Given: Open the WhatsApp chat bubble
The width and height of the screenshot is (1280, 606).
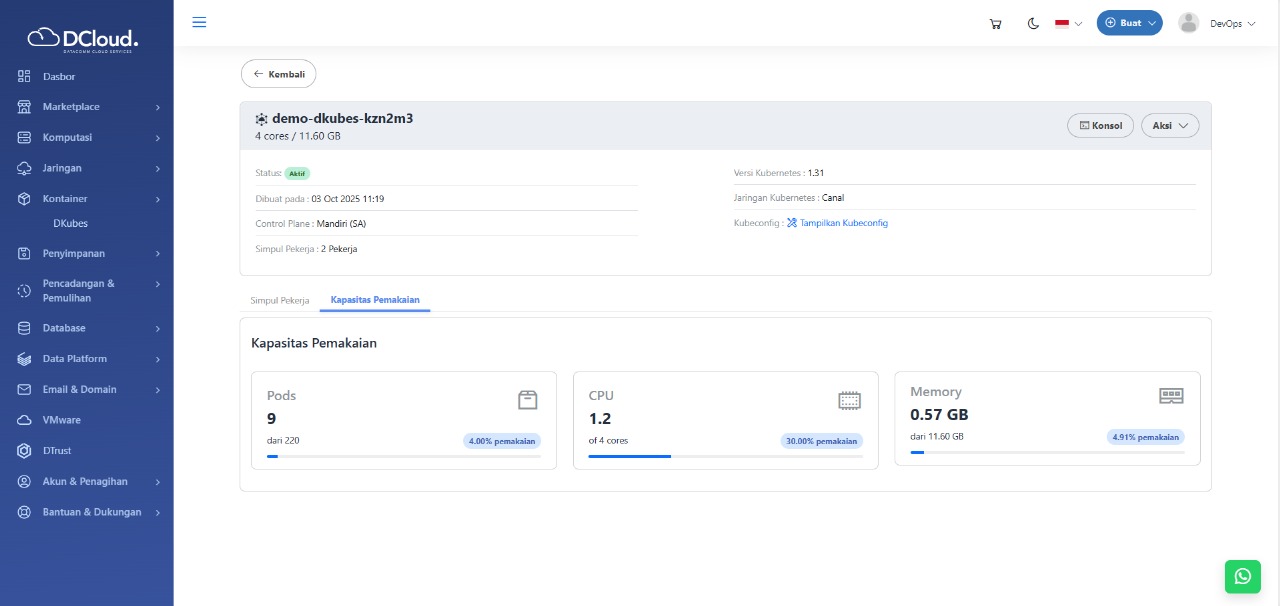Looking at the screenshot, I should tap(1242, 577).
